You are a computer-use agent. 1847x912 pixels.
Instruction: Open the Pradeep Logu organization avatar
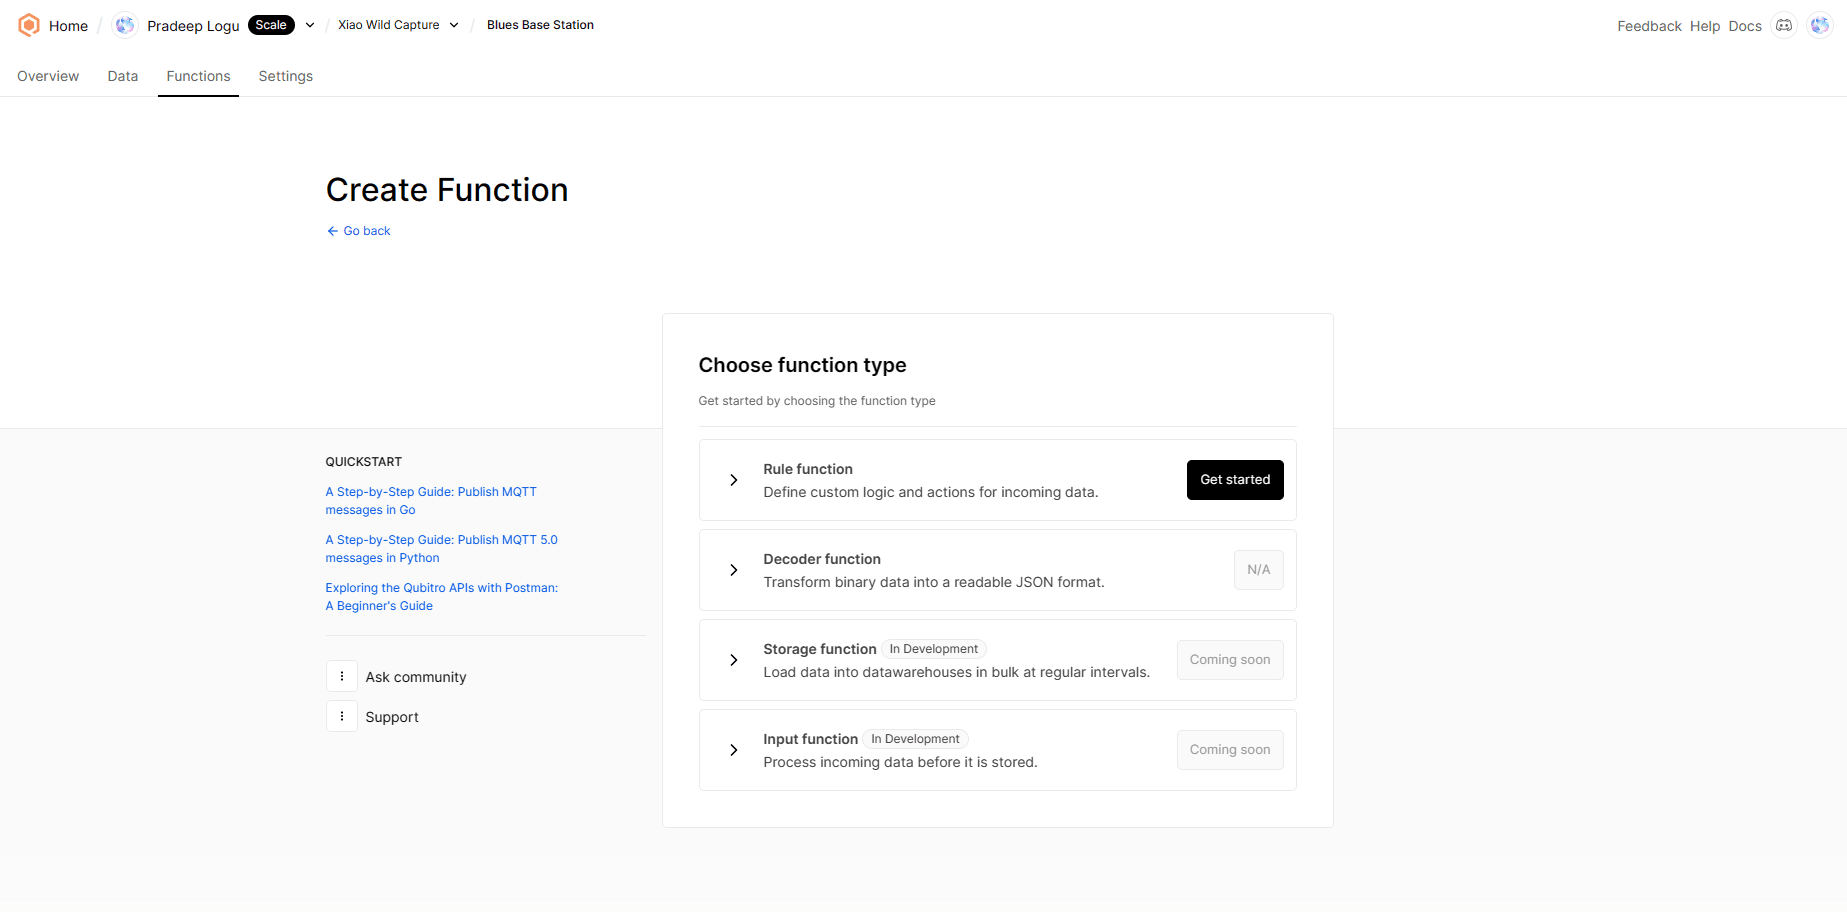click(125, 25)
